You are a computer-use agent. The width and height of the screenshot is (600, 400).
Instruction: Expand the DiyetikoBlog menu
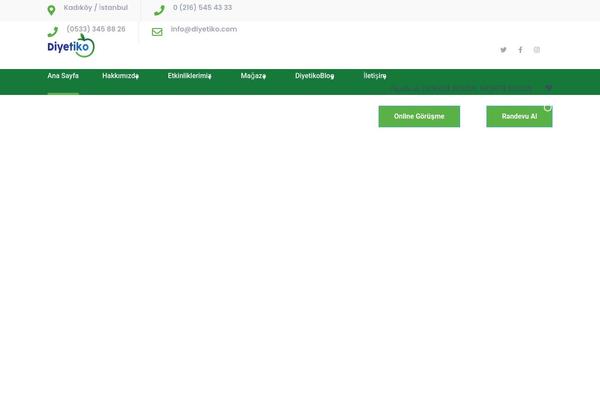pos(315,76)
